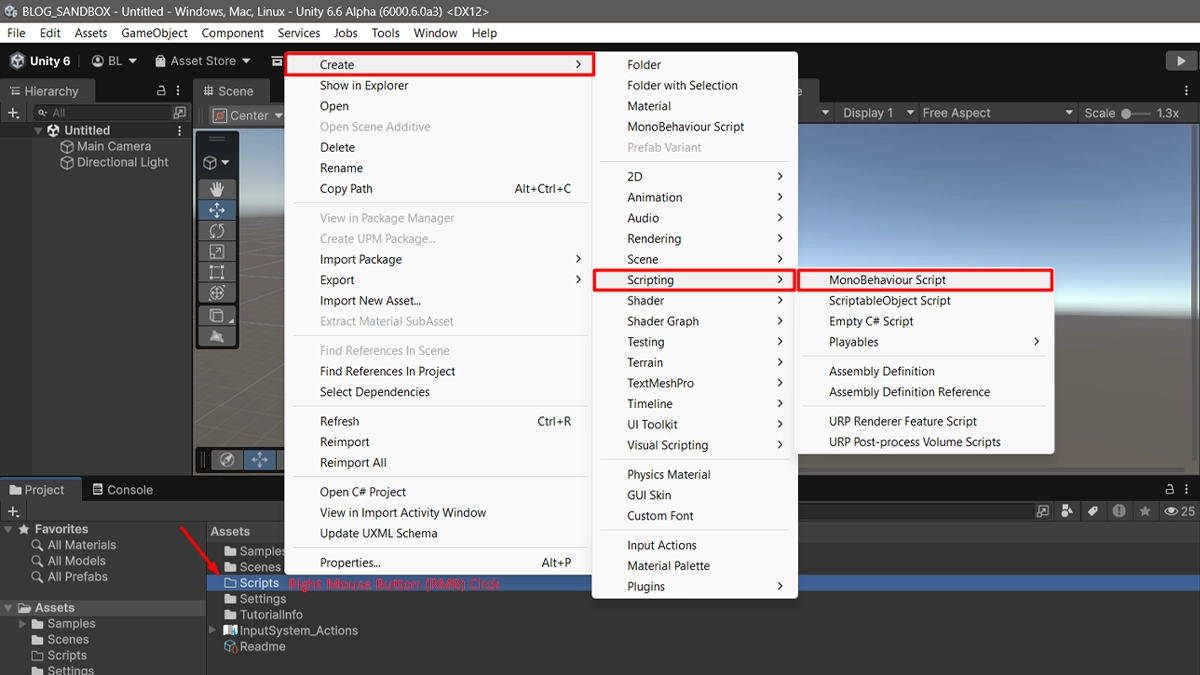
Task: Open the BL account dropdown
Action: tap(114, 61)
